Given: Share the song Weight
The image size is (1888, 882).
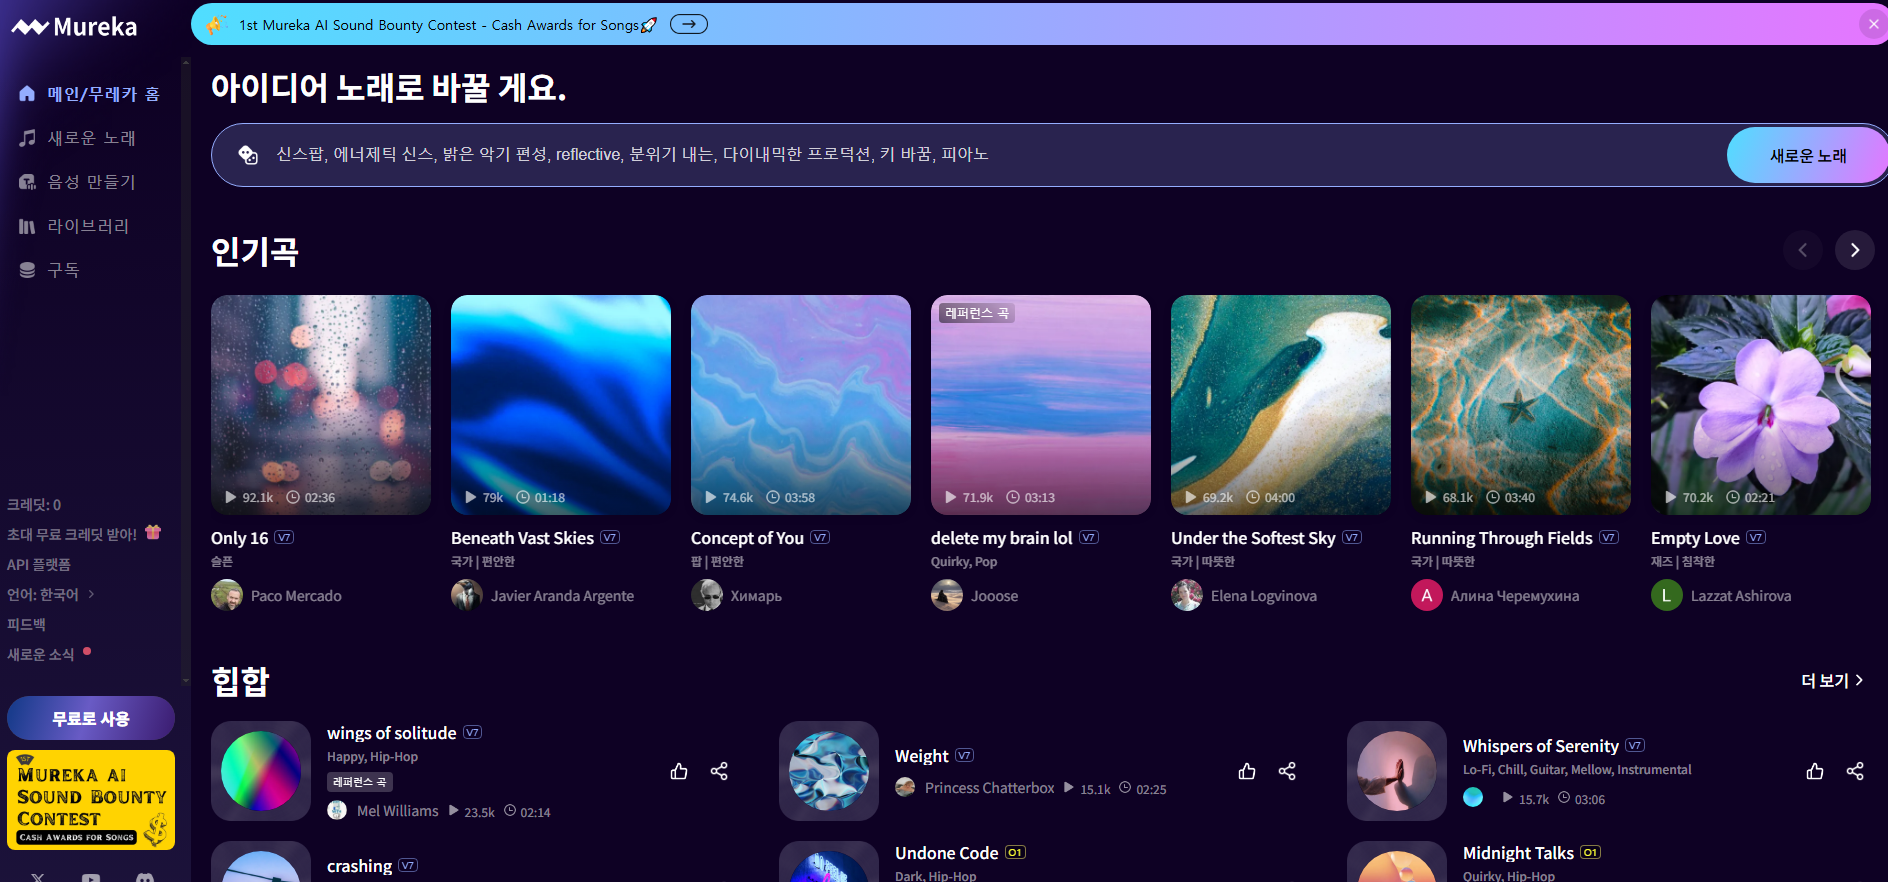Looking at the screenshot, I should (1287, 771).
